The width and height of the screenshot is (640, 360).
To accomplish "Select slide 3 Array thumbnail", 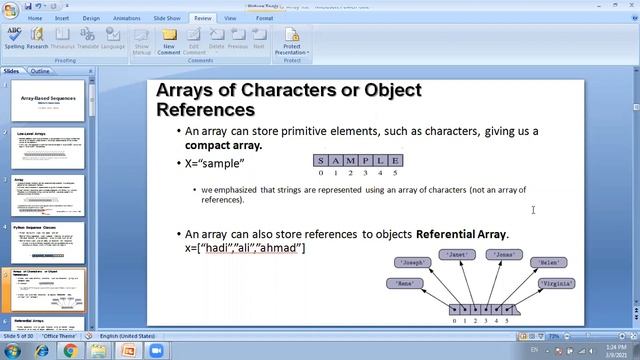I will coord(48,196).
